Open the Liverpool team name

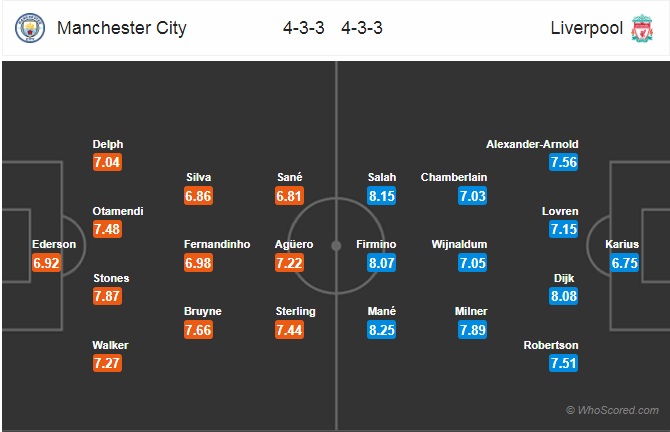(x=587, y=28)
